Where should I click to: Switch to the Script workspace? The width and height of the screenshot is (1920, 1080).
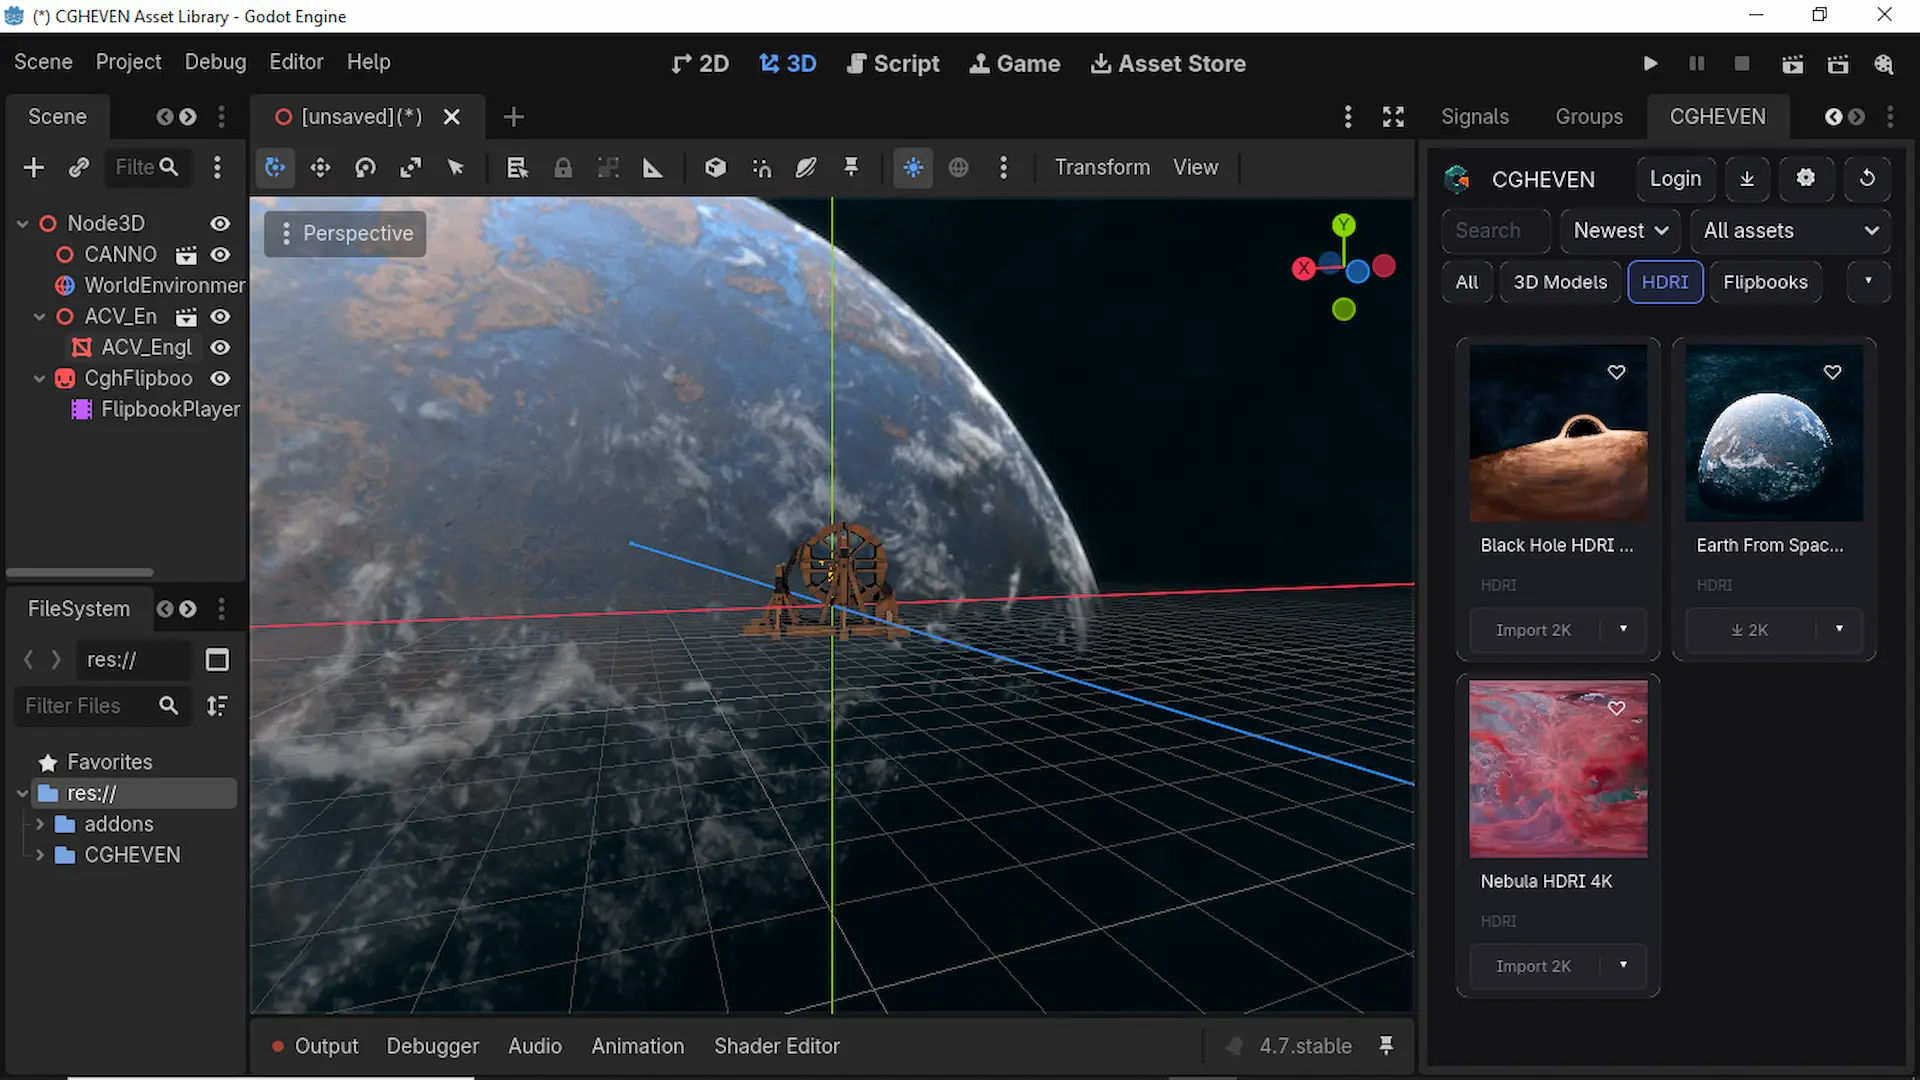tap(893, 64)
